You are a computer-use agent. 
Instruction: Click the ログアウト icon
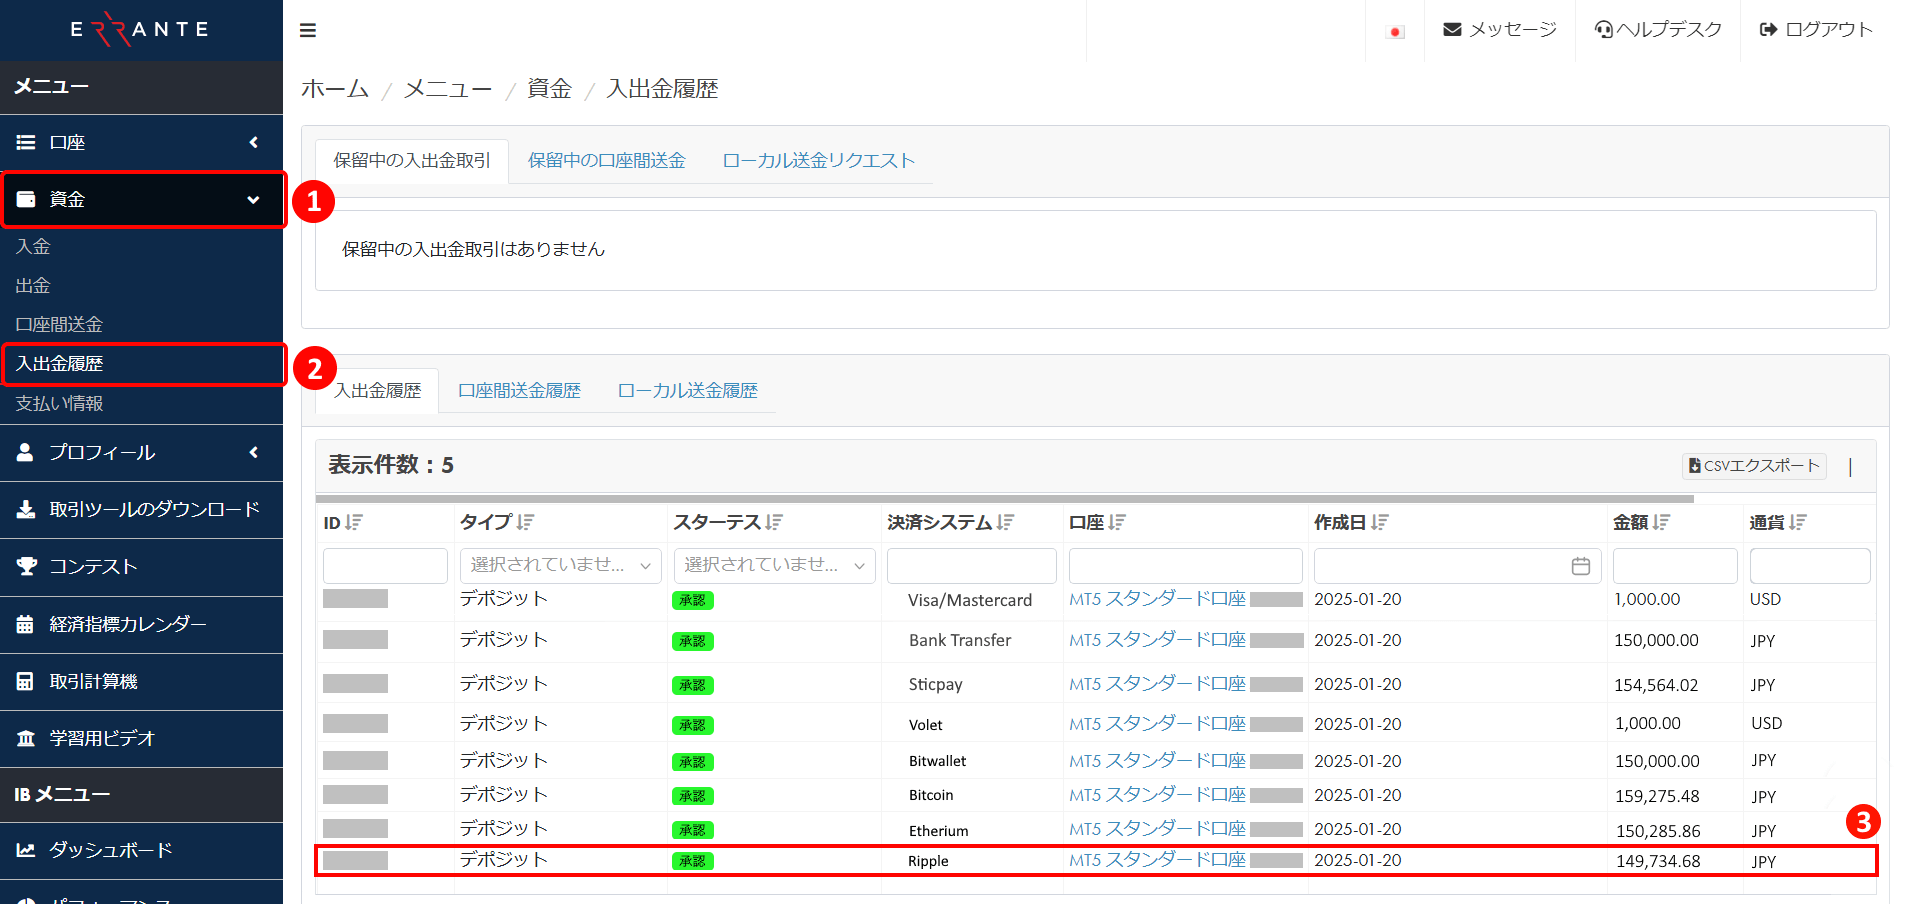pyautogui.click(x=1766, y=29)
